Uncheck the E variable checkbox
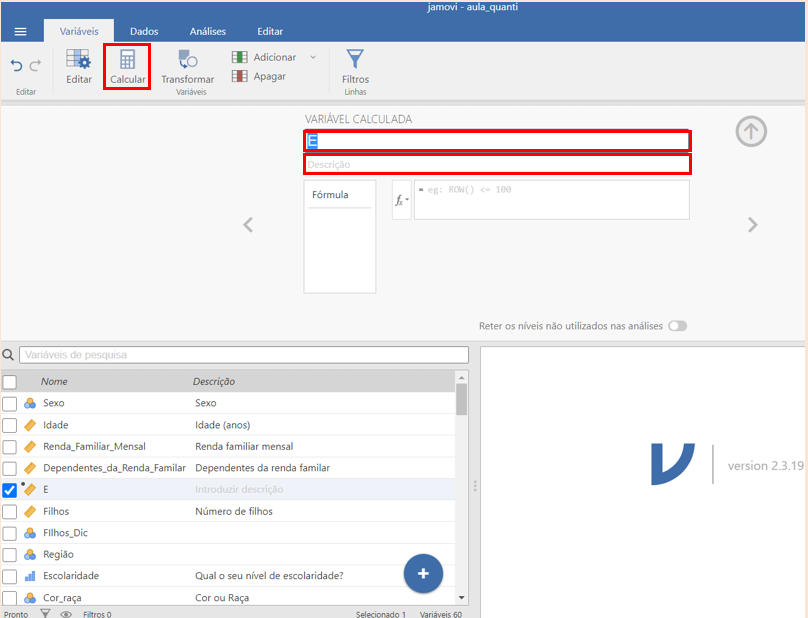The height and width of the screenshot is (618, 808). (x=10, y=490)
